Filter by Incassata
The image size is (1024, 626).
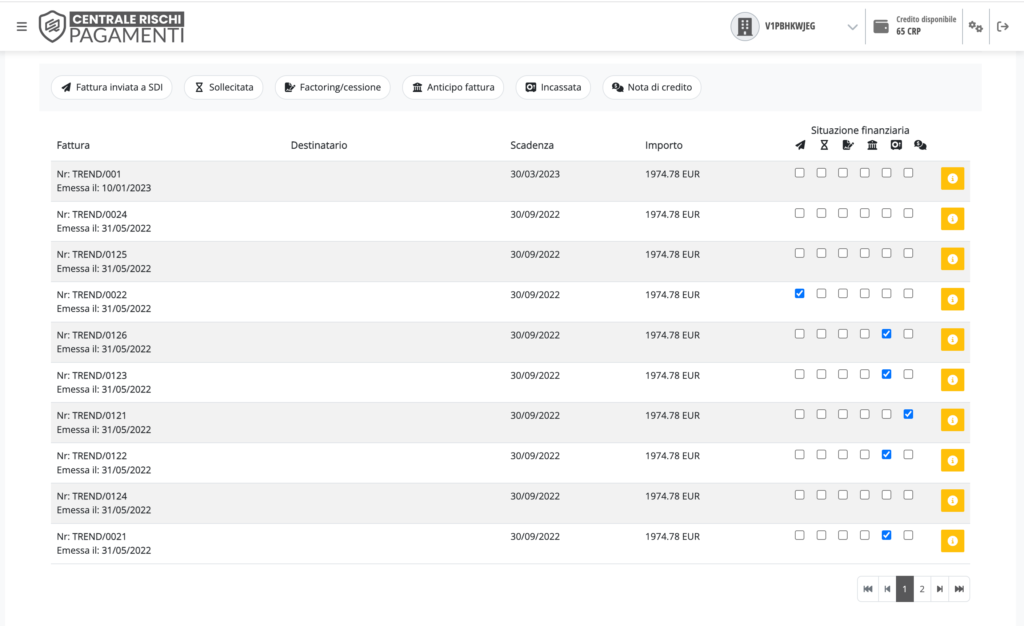pyautogui.click(x=553, y=87)
